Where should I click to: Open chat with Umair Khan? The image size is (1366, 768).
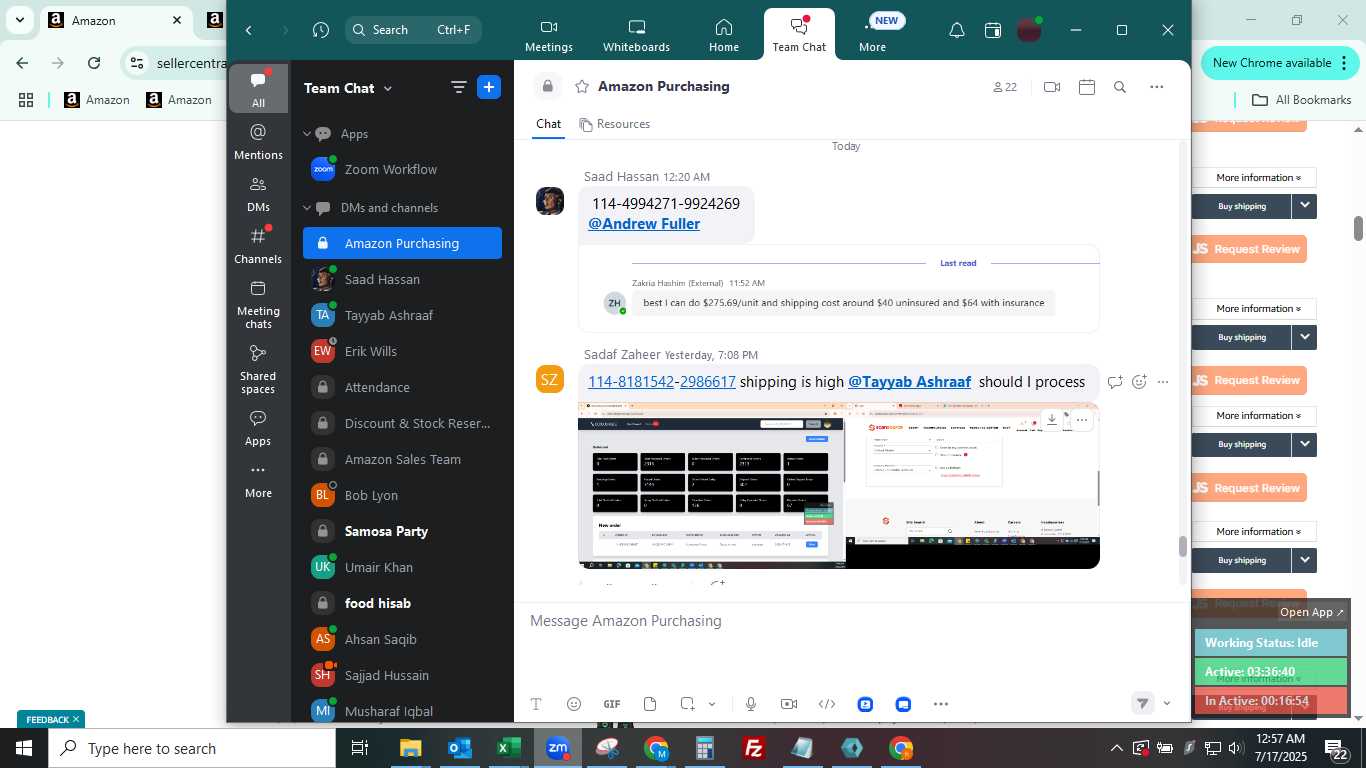[402, 567]
